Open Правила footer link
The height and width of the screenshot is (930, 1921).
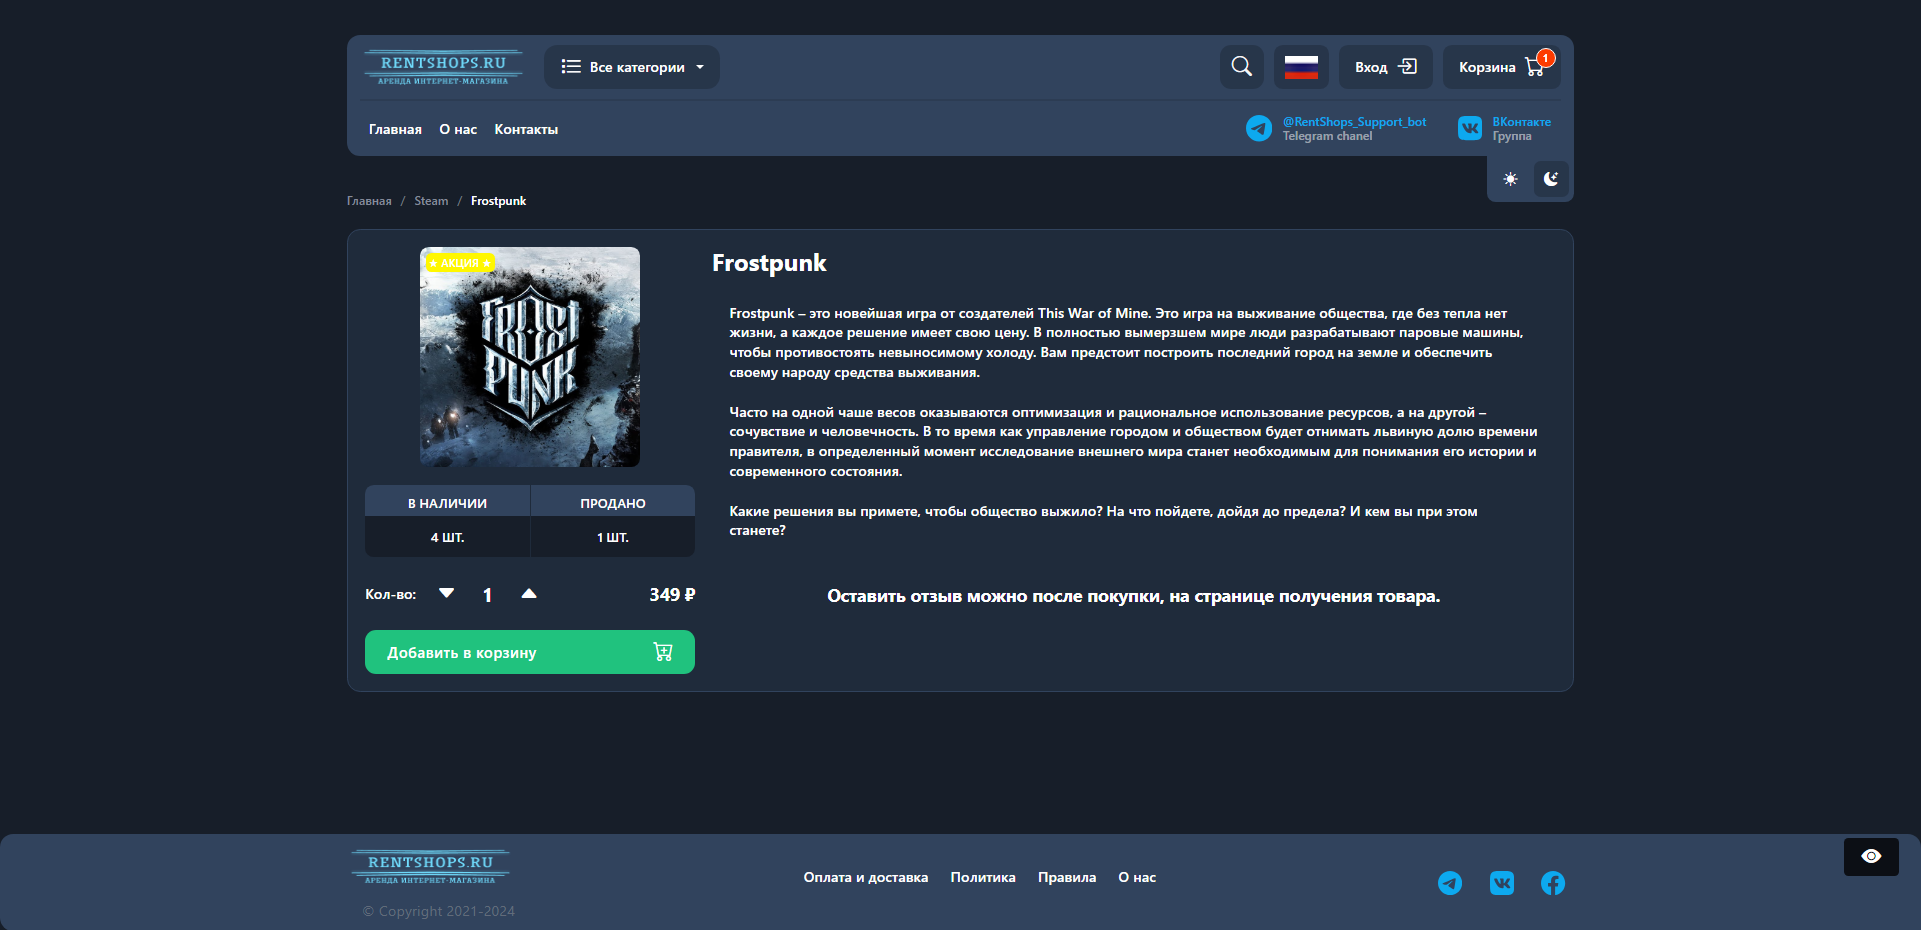[x=1067, y=877]
